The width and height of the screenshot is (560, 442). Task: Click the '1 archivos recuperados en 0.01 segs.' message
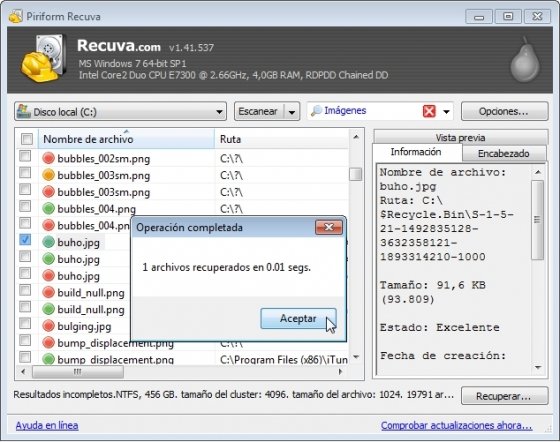[226, 267]
